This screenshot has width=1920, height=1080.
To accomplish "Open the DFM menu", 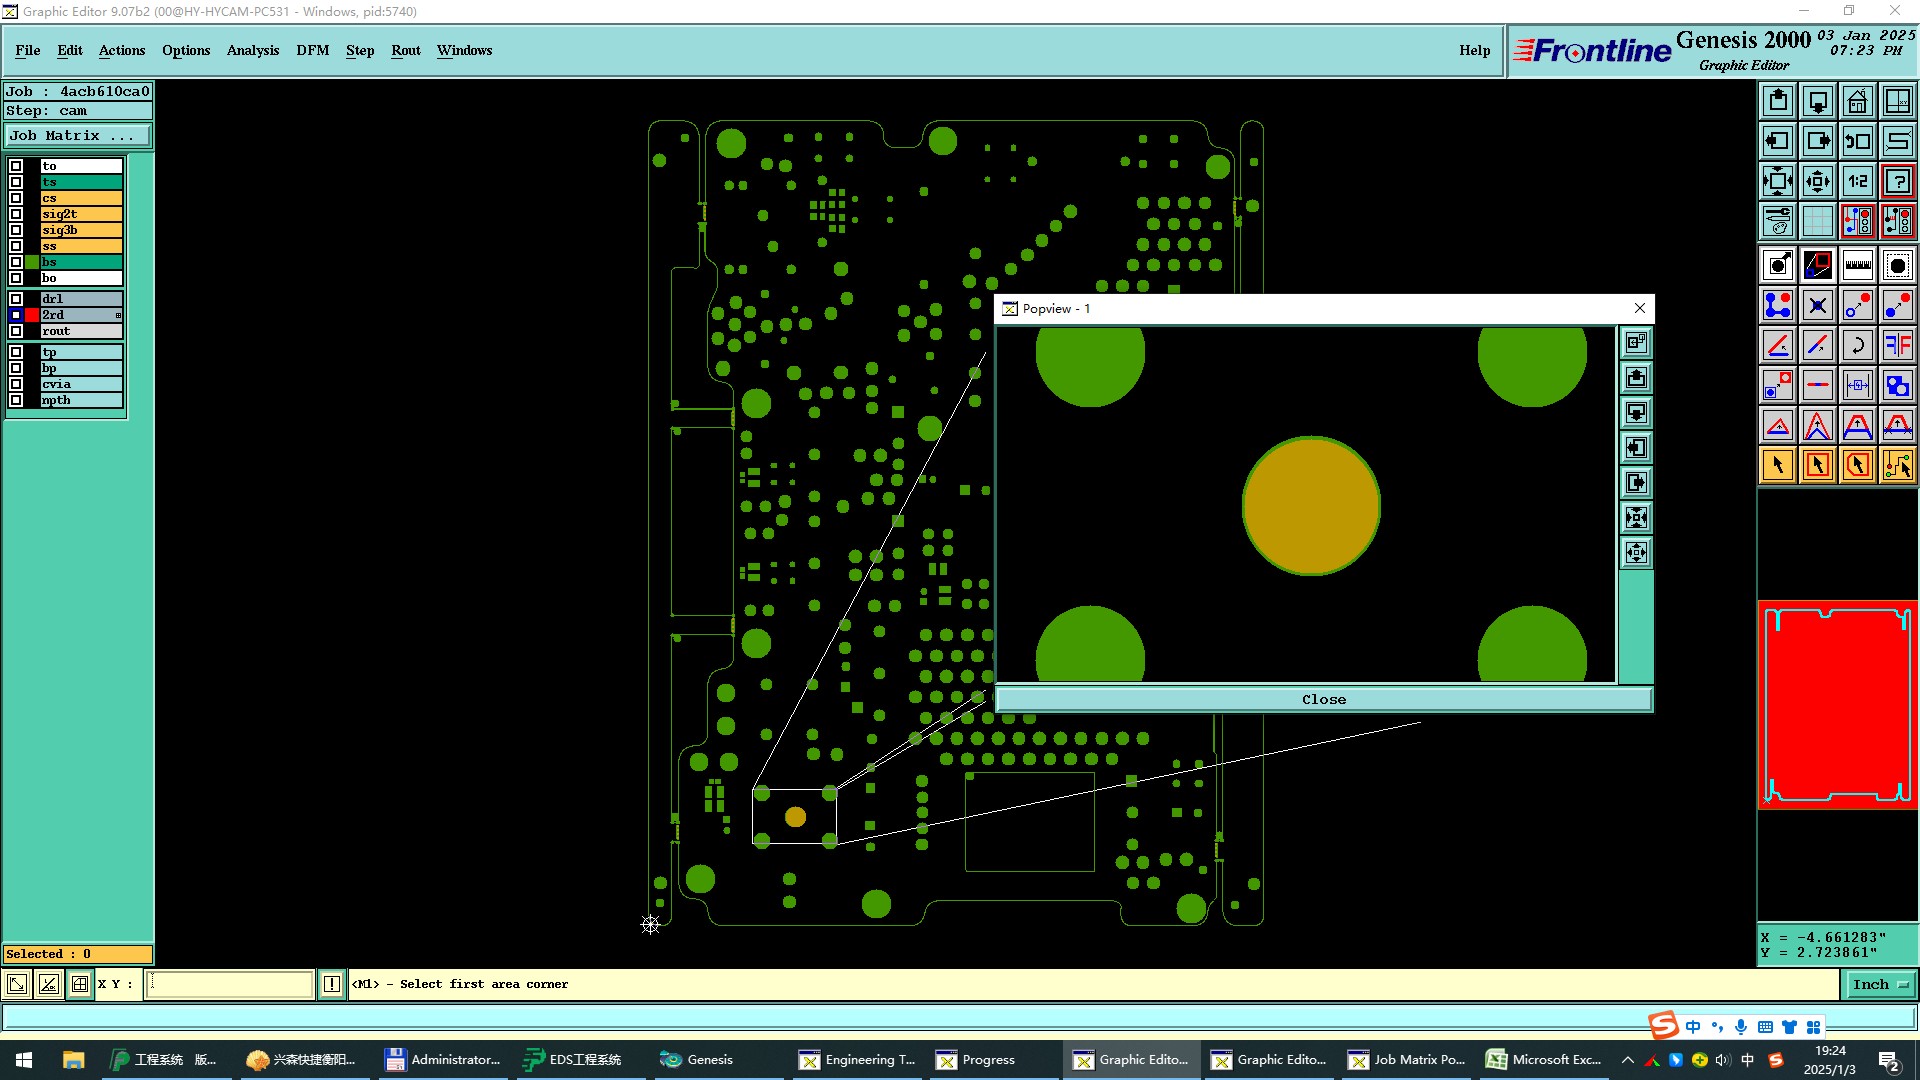I will point(312,50).
